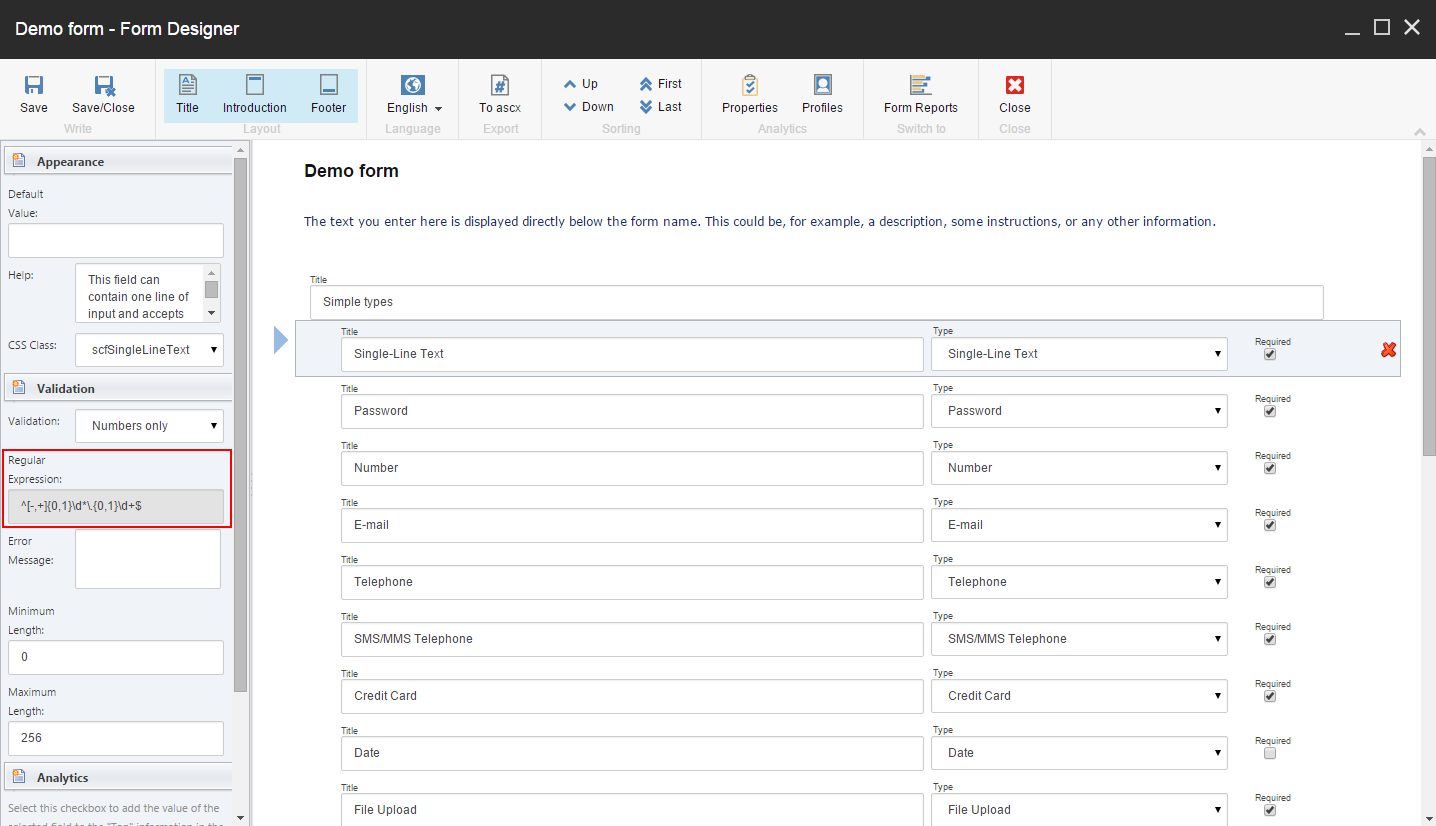The image size is (1436, 826).
Task: Open Type dropdown for Number row
Action: point(1079,468)
